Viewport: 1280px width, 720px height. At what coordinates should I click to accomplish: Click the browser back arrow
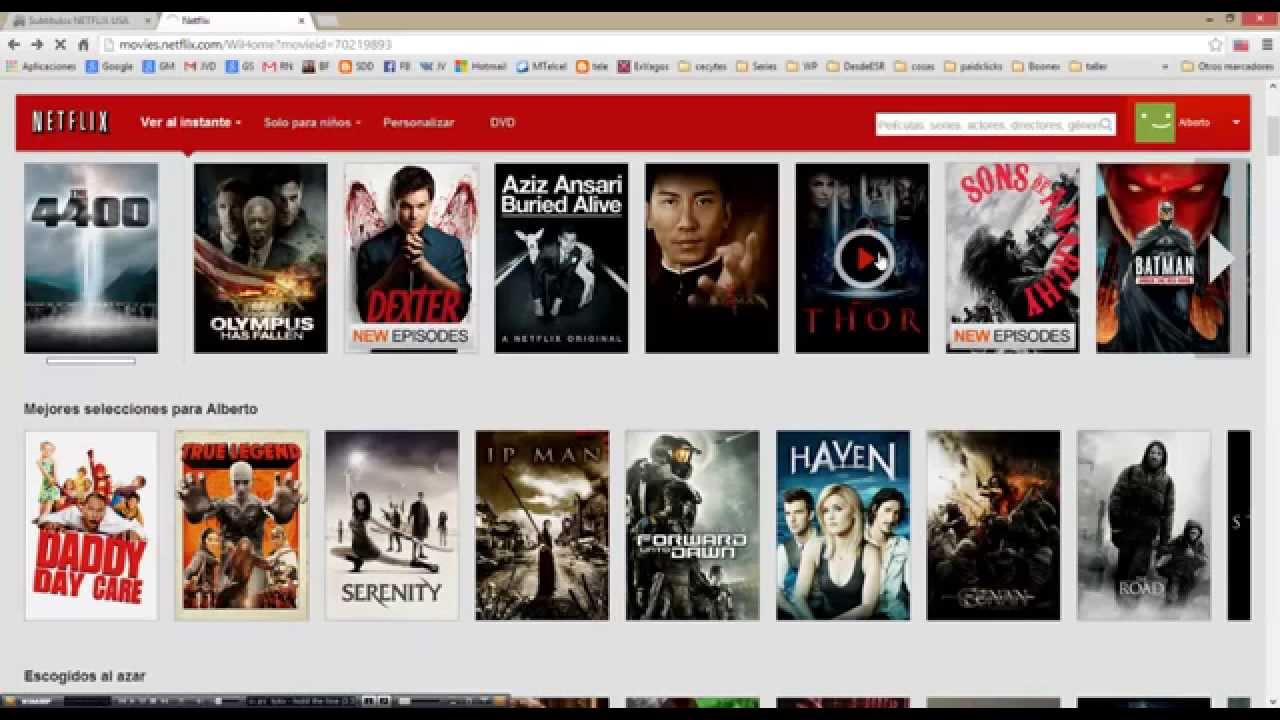[14, 44]
